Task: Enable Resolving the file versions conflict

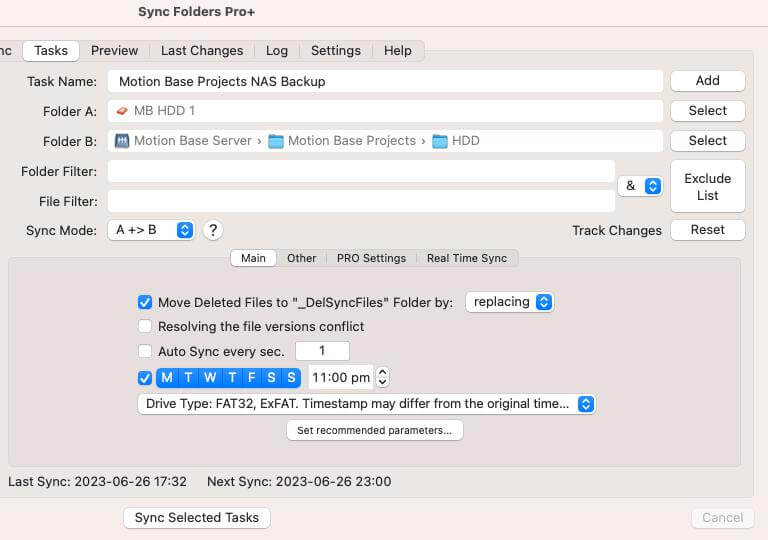Action: point(145,326)
